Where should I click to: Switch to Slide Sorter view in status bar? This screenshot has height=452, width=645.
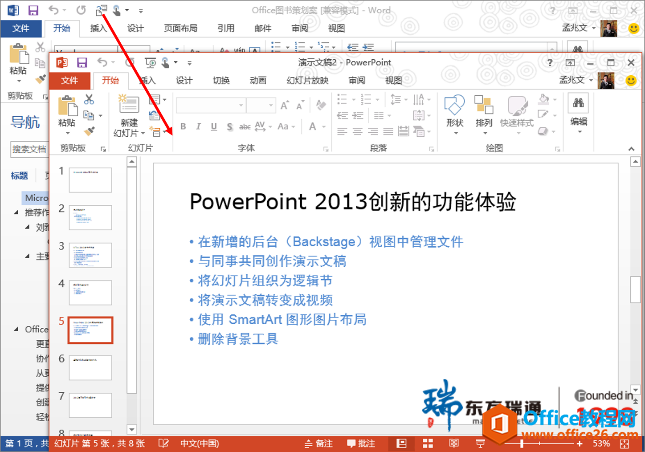(x=428, y=443)
